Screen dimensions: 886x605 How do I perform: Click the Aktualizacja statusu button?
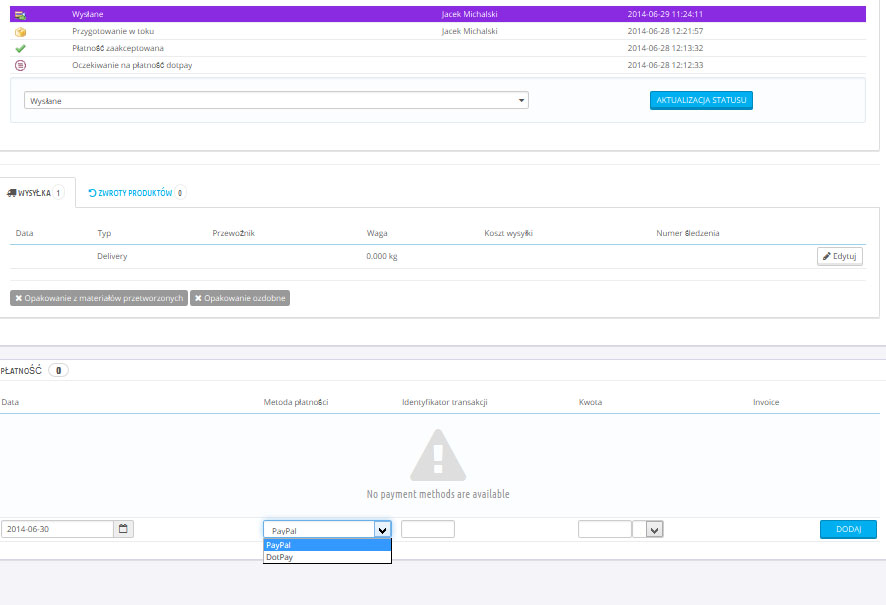tap(701, 101)
